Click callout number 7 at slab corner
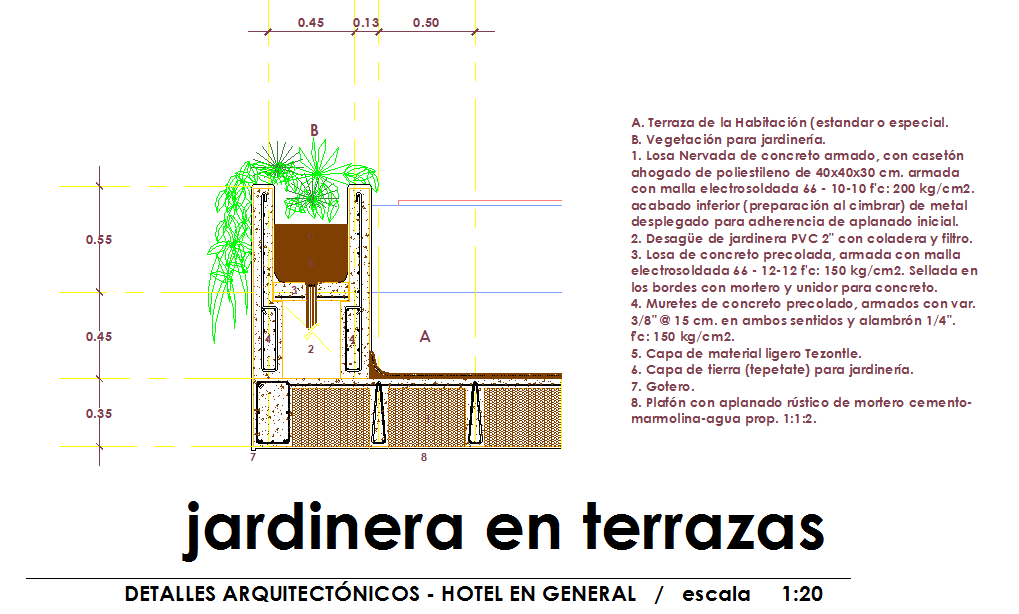The image size is (1019, 614). pos(253,457)
